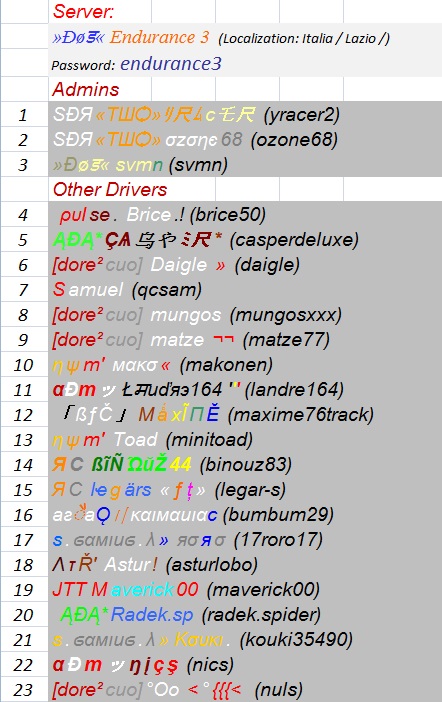Click the Admins section header

[99, 89]
